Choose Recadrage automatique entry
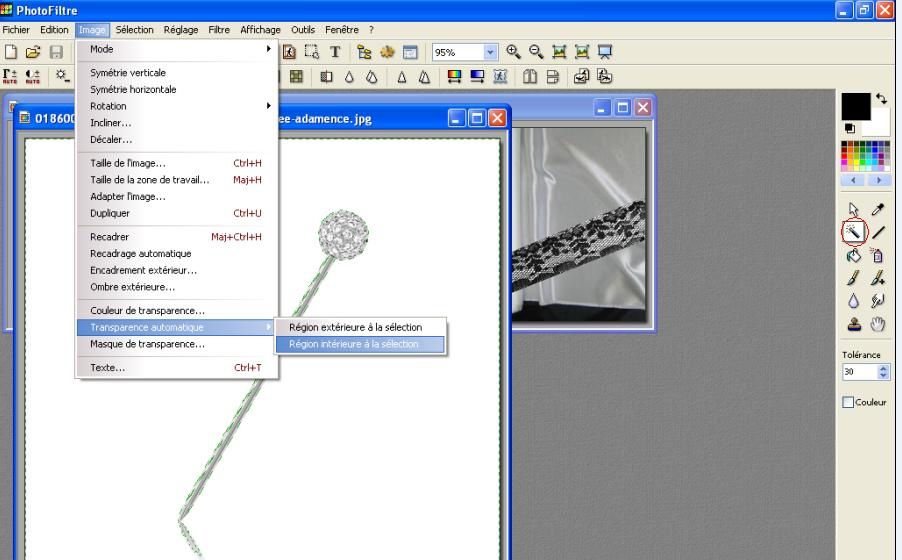Screen dimensions: 902x560 (x=177, y=253)
